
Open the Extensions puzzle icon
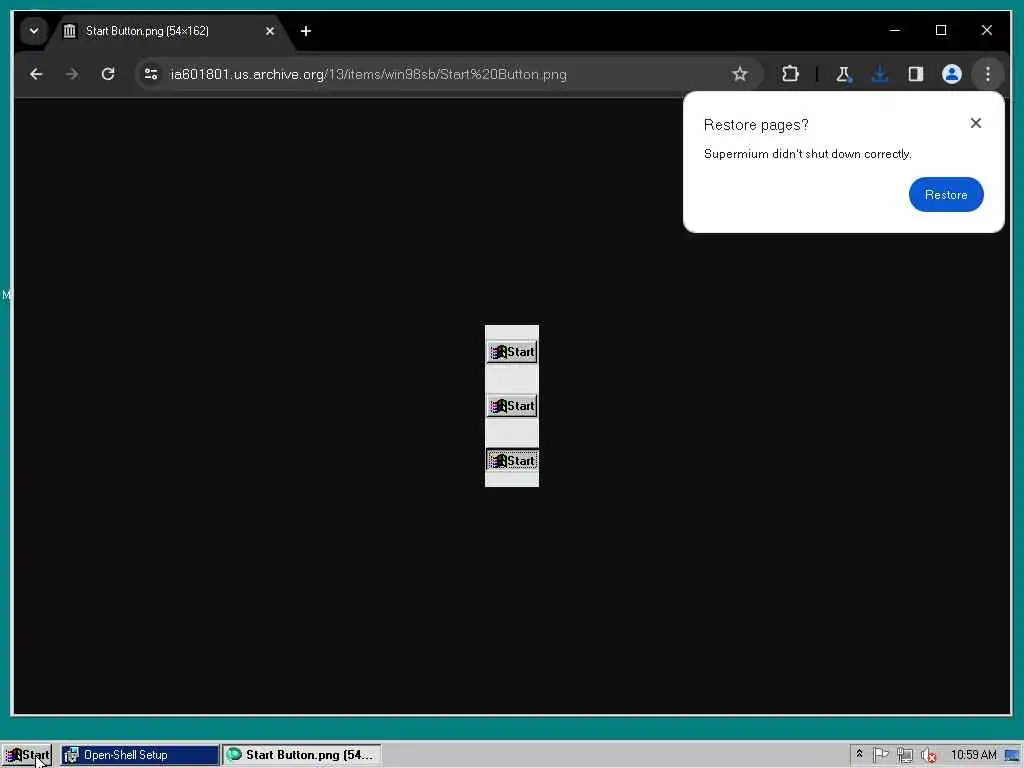click(x=790, y=74)
